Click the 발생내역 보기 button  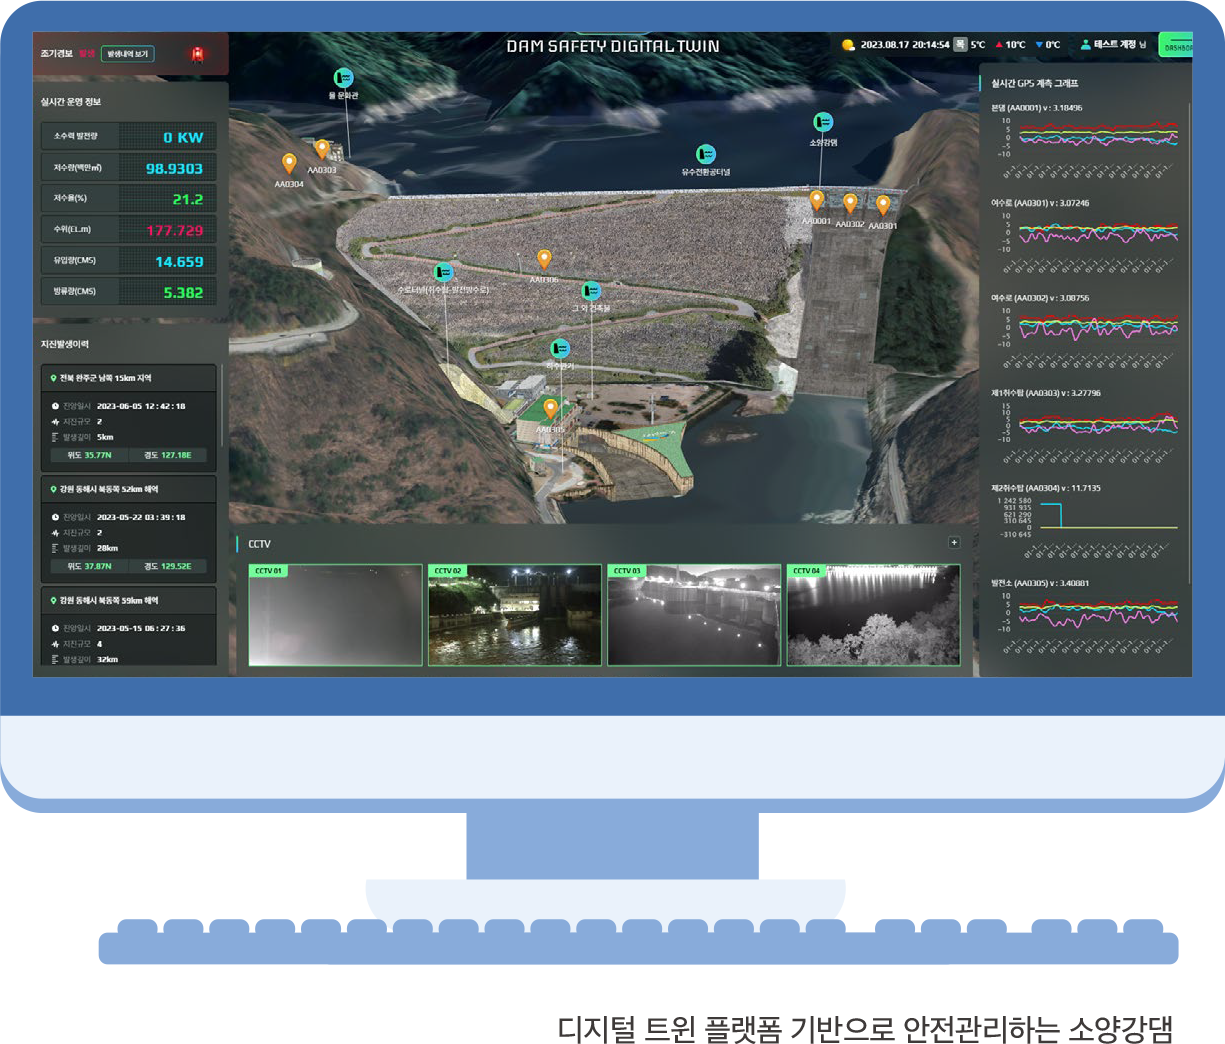coord(128,54)
